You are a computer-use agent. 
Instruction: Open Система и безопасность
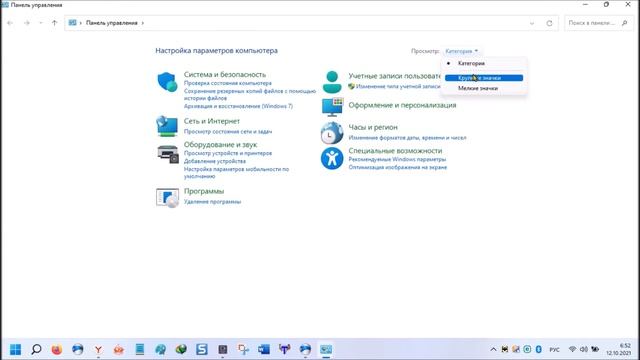click(x=225, y=75)
